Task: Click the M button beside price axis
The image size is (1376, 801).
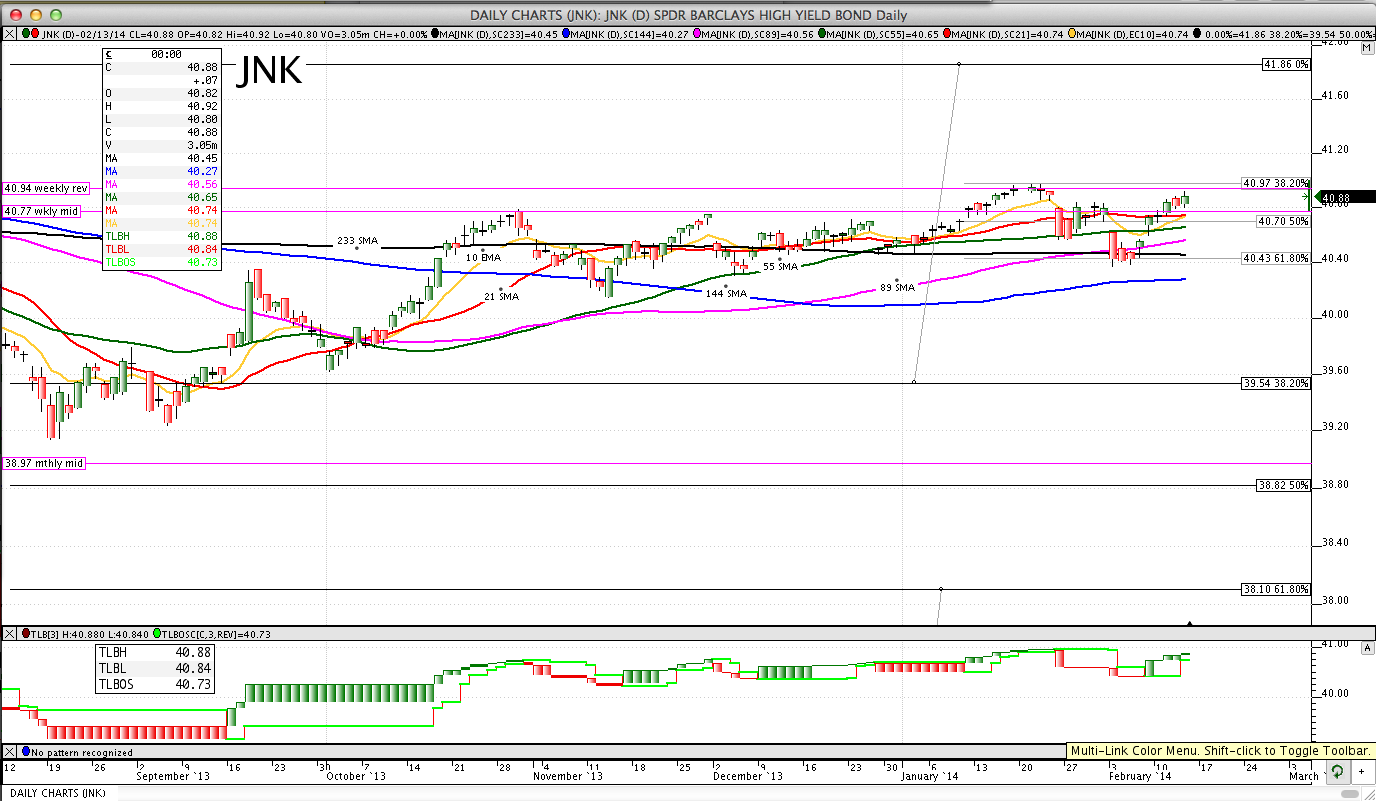Action: point(1366,47)
